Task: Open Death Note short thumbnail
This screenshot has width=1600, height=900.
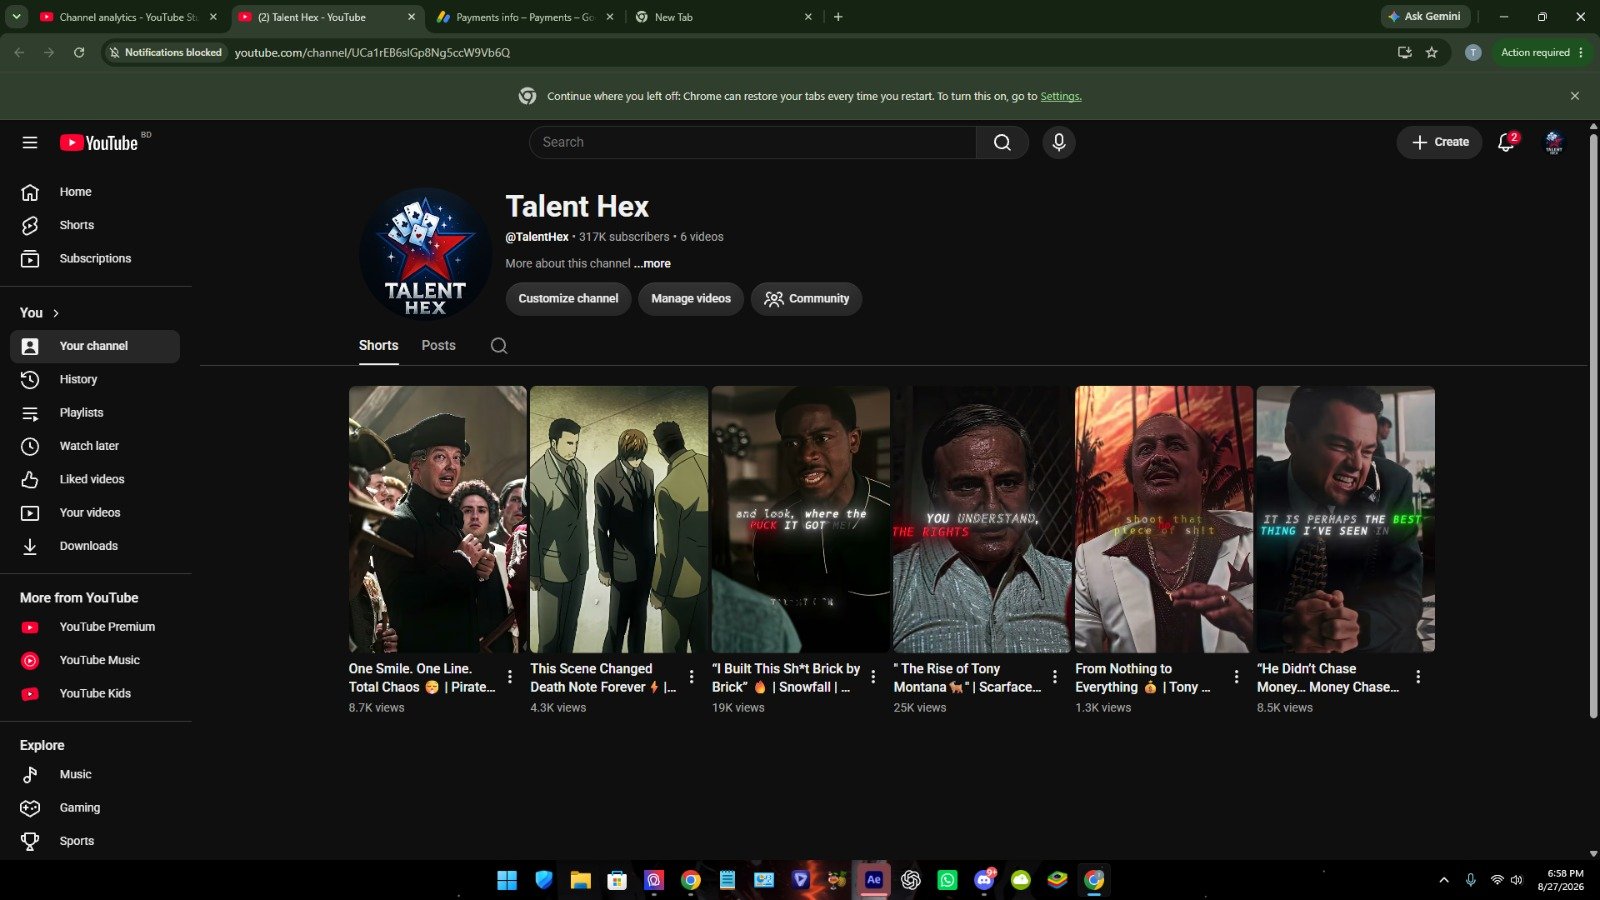Action: tap(619, 519)
